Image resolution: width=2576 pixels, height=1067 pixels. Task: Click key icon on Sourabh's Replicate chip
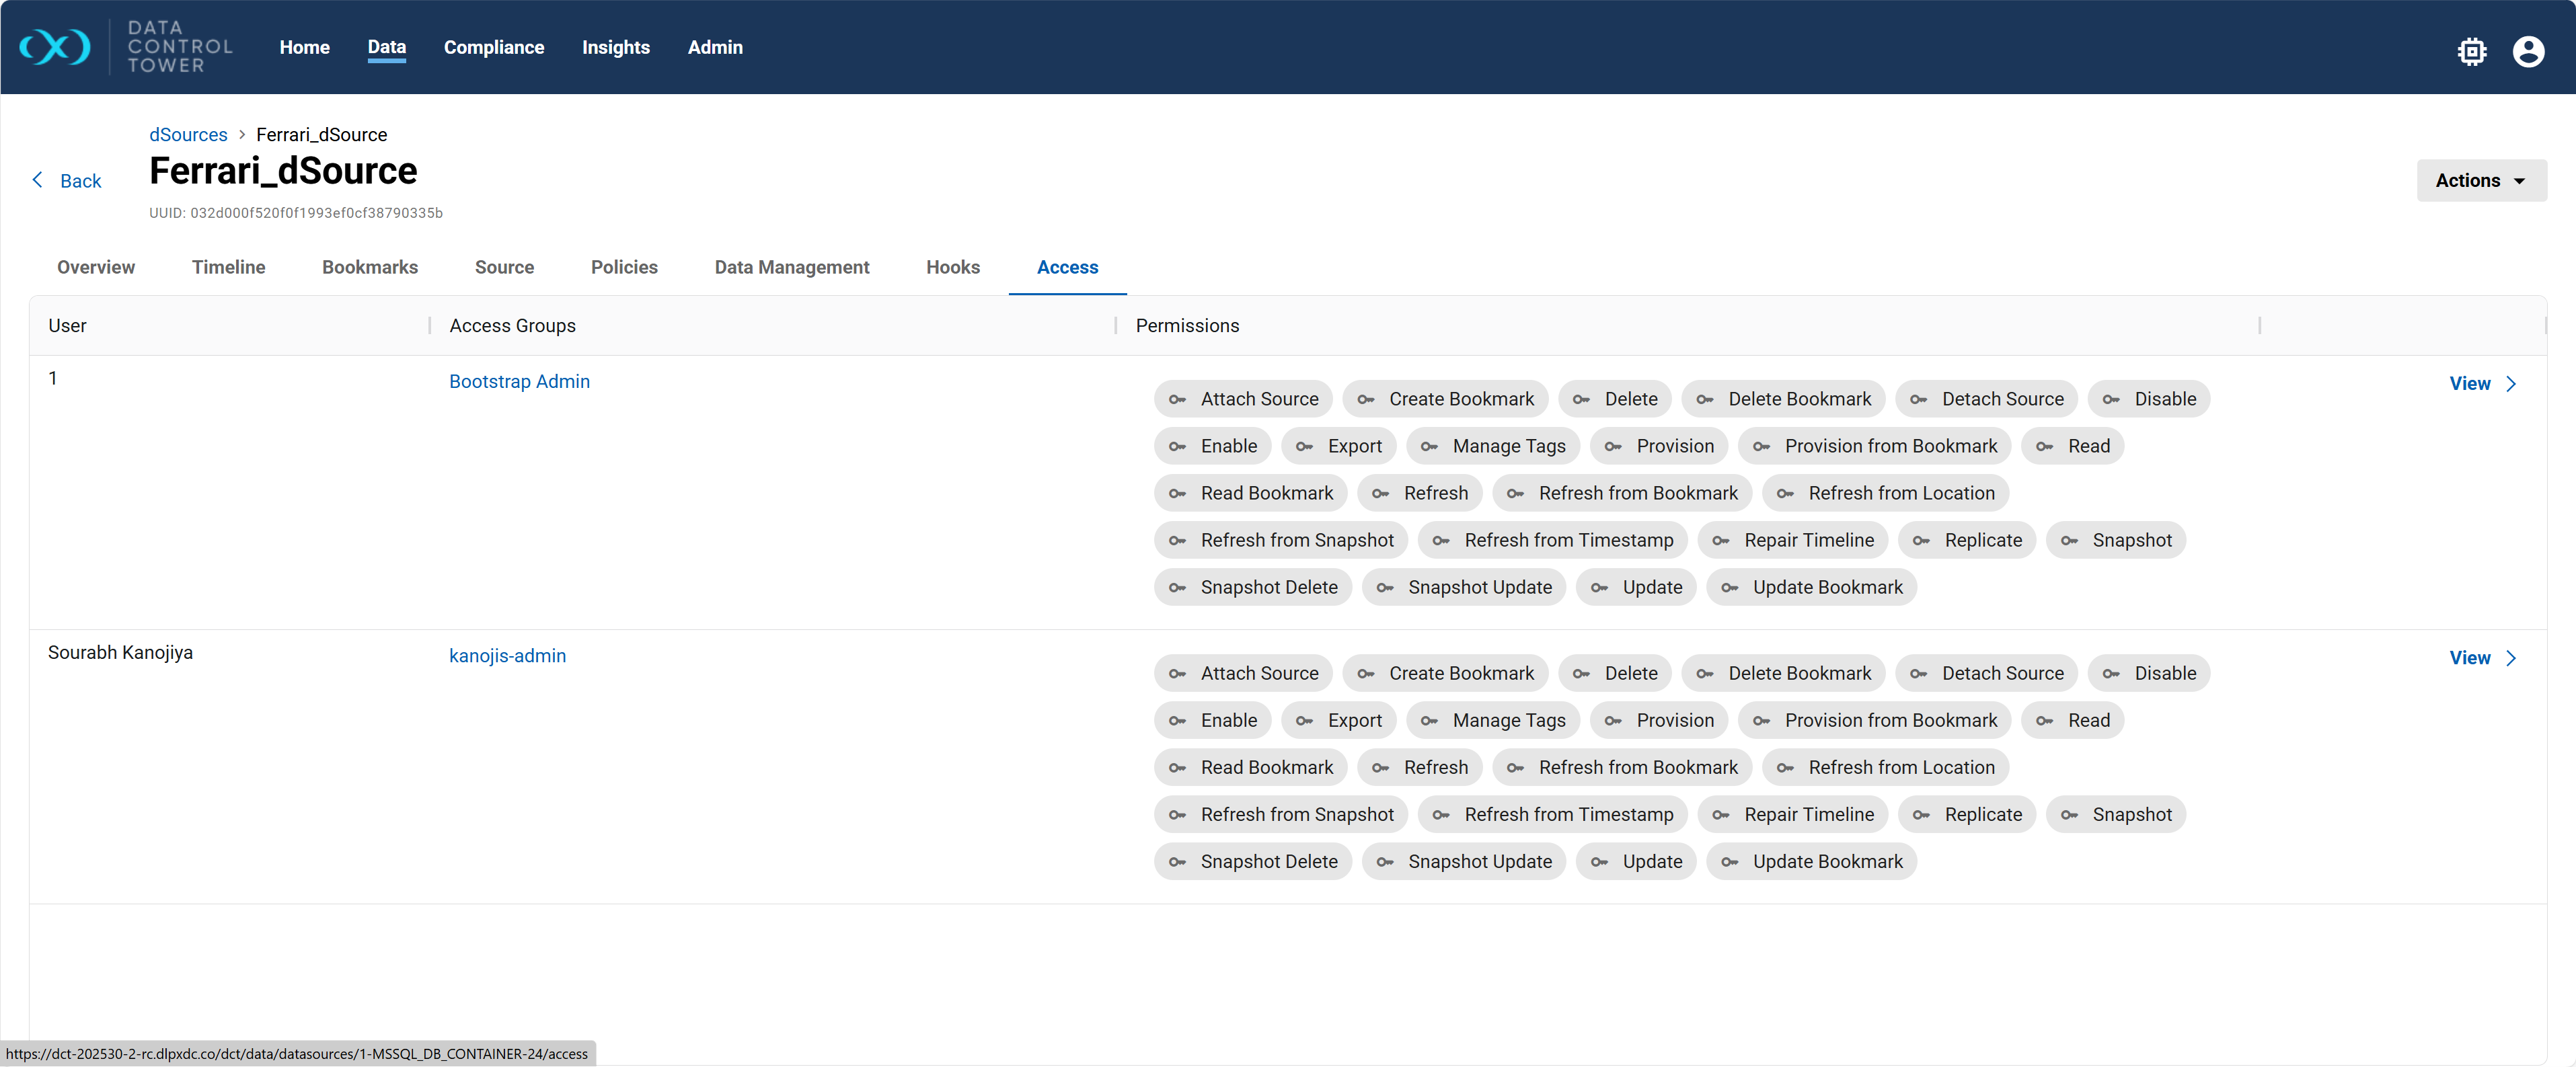1921,815
